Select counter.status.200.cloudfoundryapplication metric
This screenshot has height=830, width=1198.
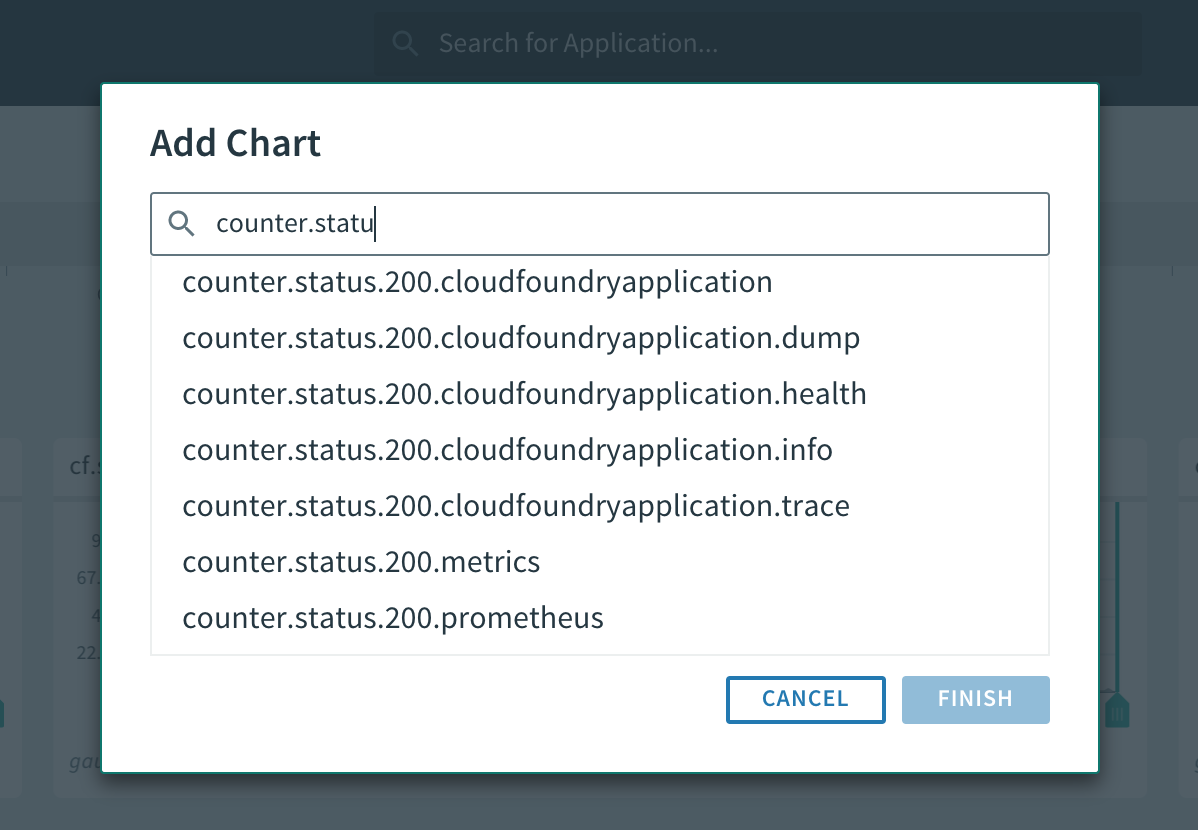[477, 283]
